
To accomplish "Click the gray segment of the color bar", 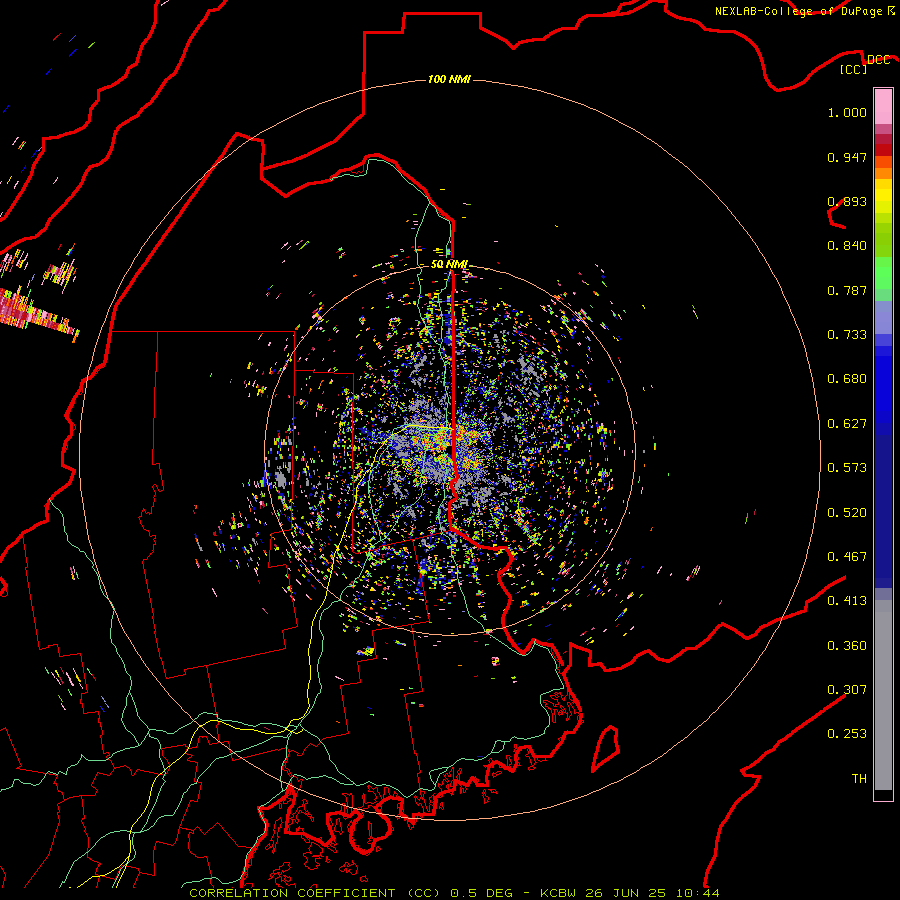I will (x=883, y=695).
